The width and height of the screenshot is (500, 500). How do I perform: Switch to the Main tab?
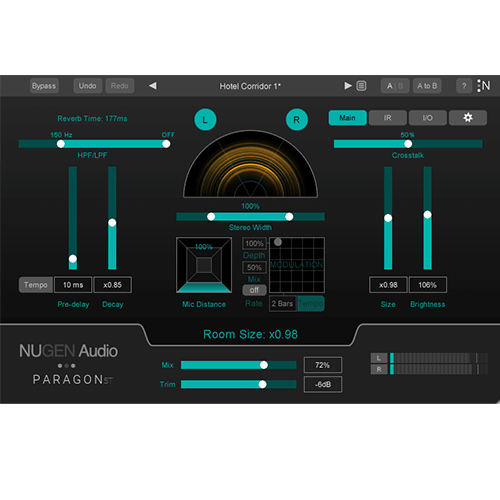pos(347,118)
